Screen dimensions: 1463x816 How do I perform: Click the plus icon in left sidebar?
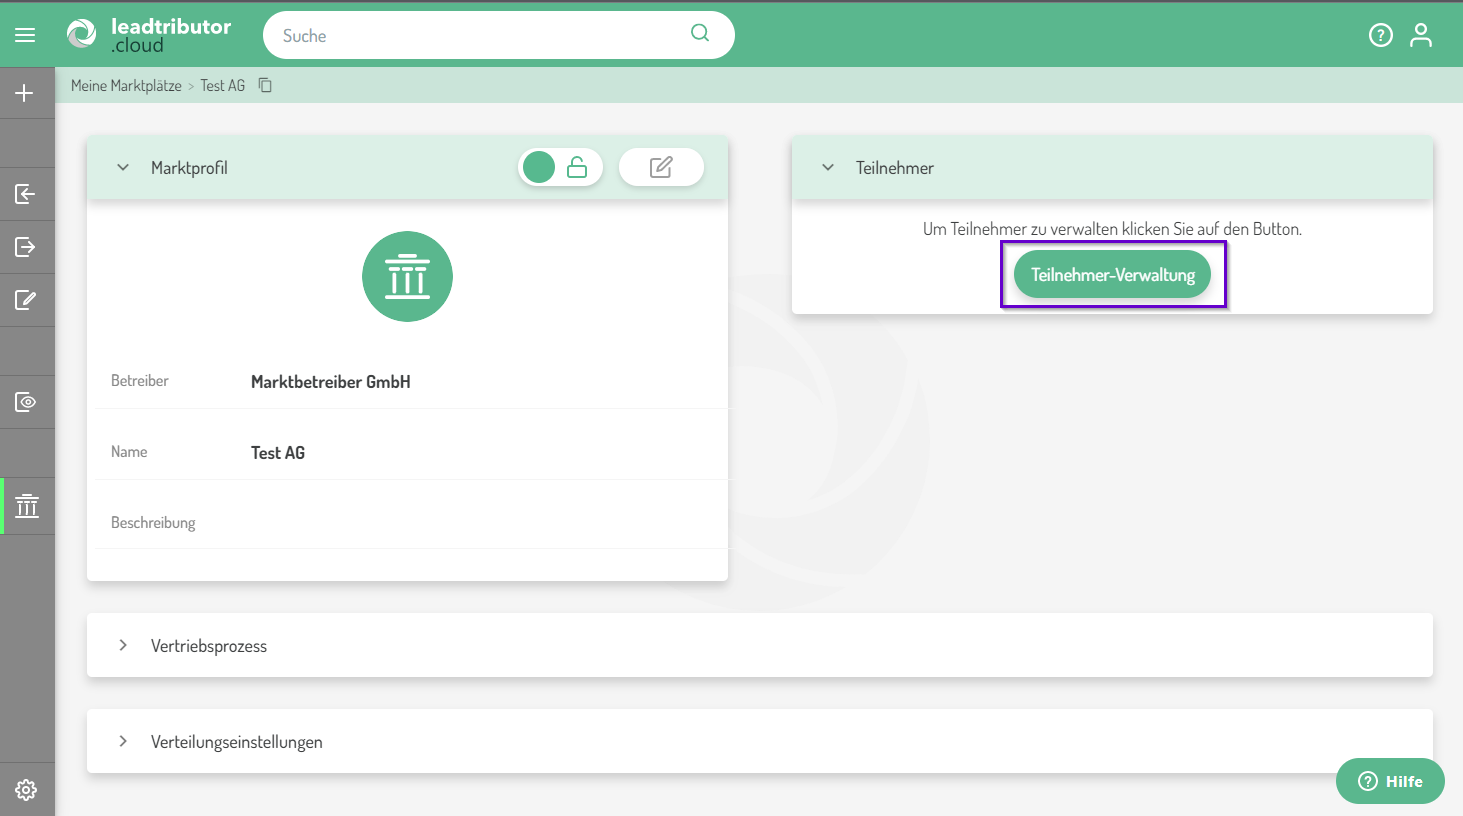click(25, 93)
